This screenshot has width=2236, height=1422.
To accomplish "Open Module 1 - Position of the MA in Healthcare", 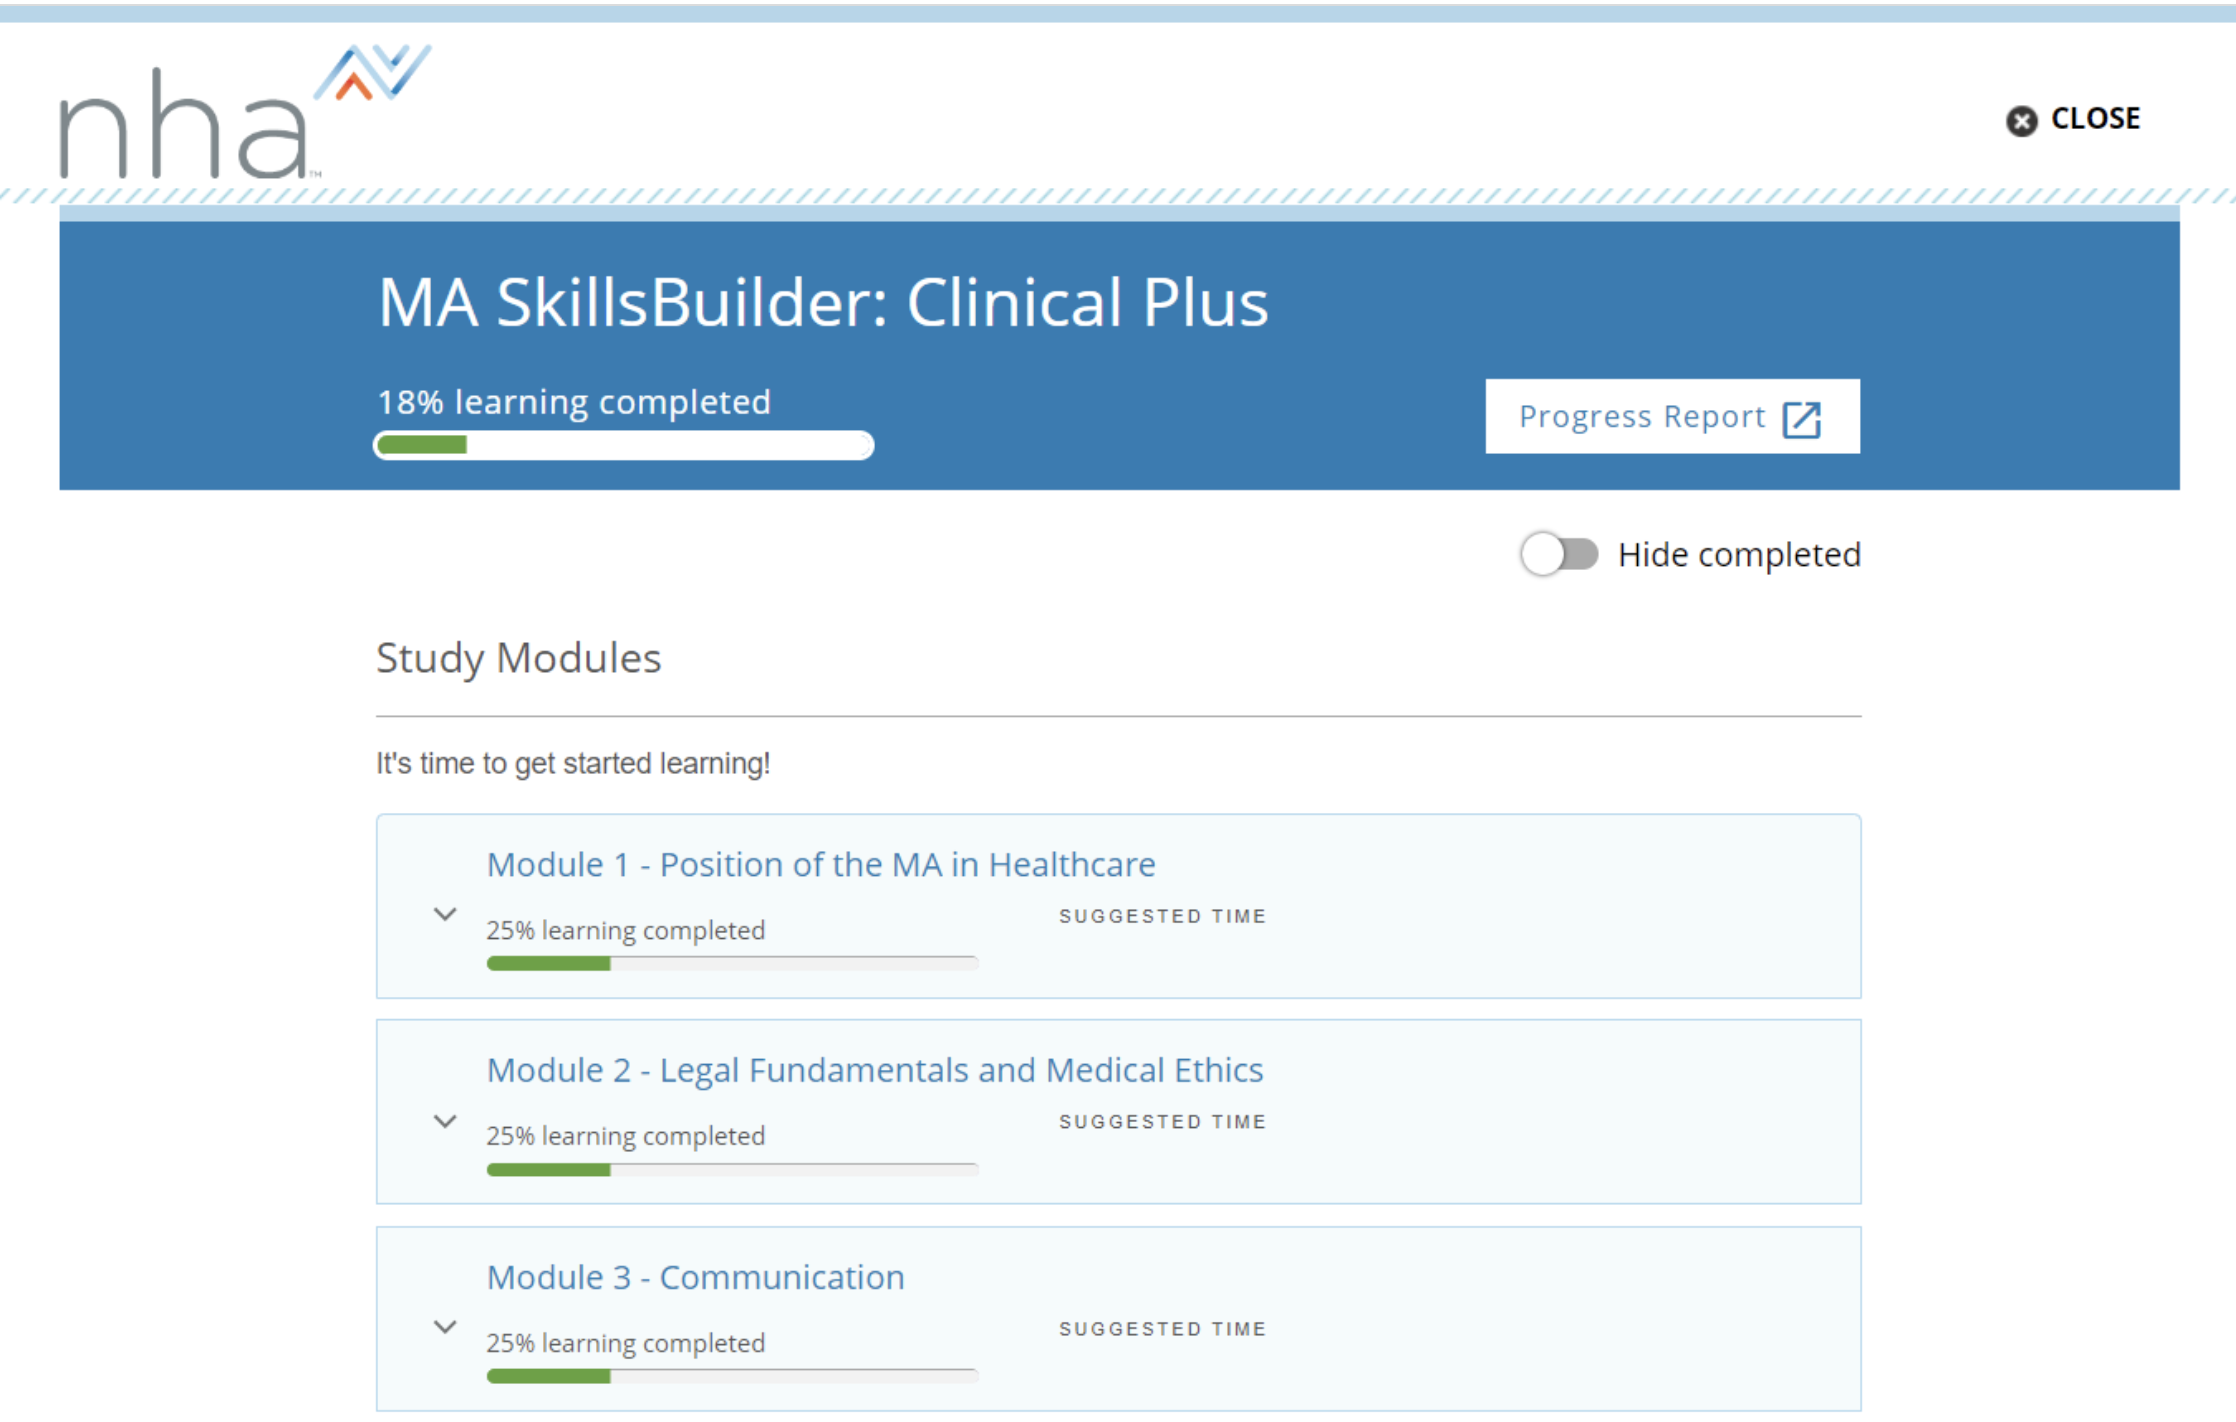I will (x=821, y=864).
